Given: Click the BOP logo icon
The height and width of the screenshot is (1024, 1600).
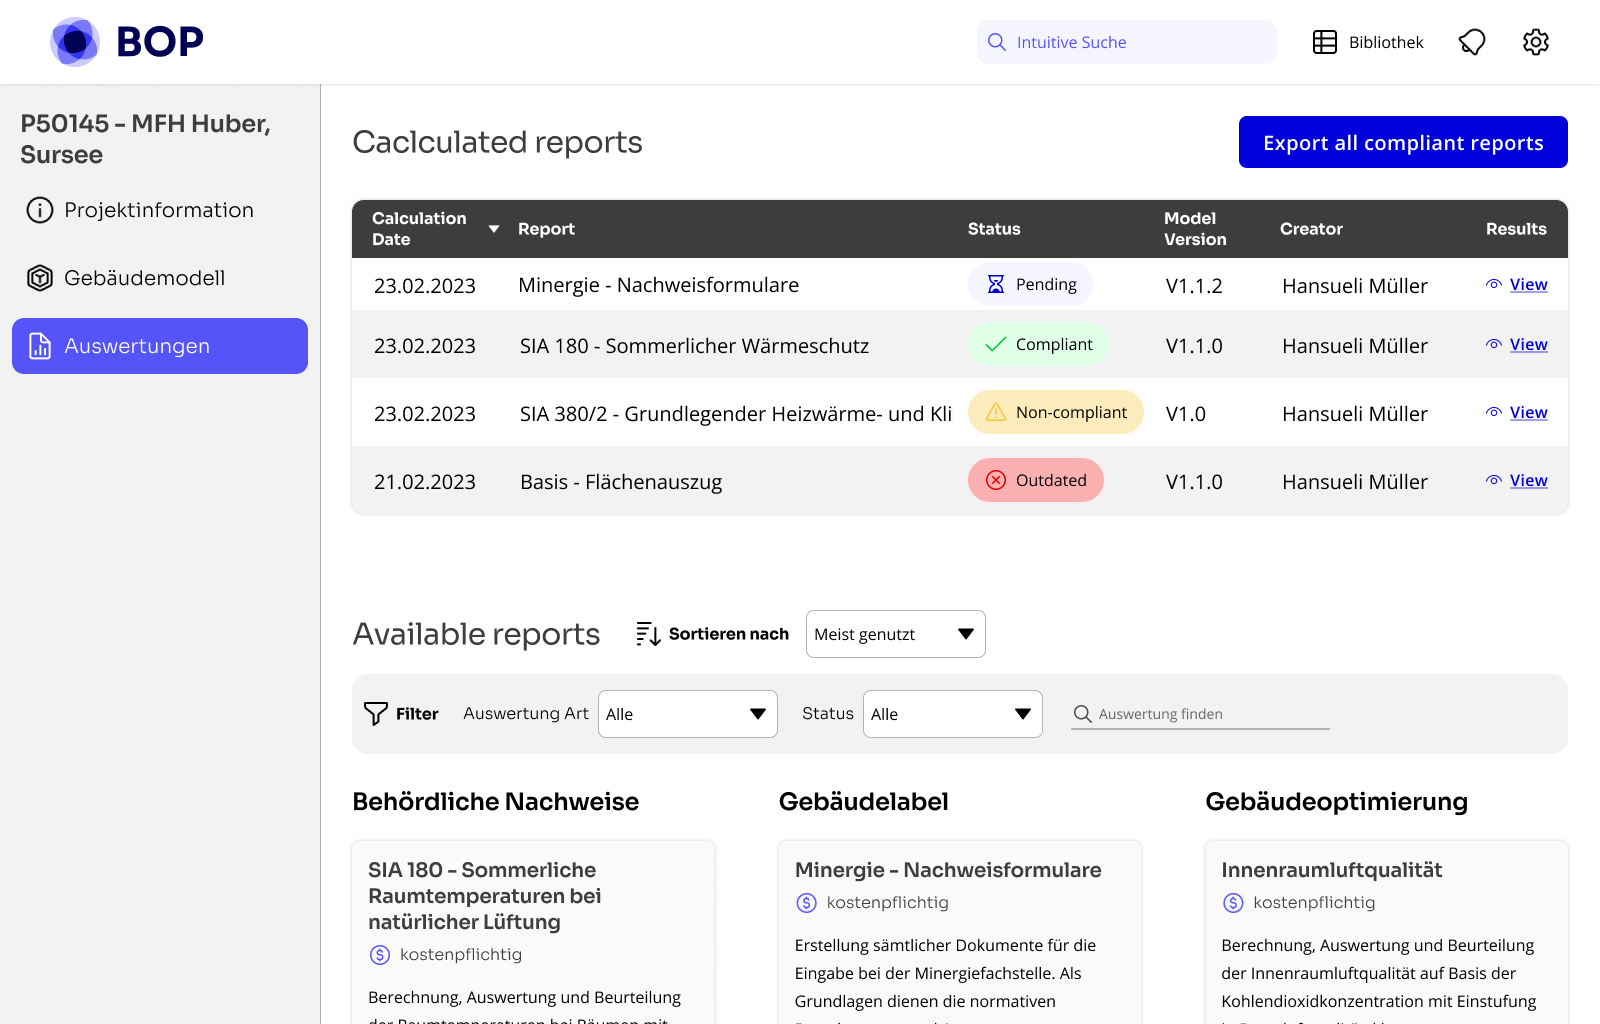Looking at the screenshot, I should pyautogui.click(x=75, y=42).
